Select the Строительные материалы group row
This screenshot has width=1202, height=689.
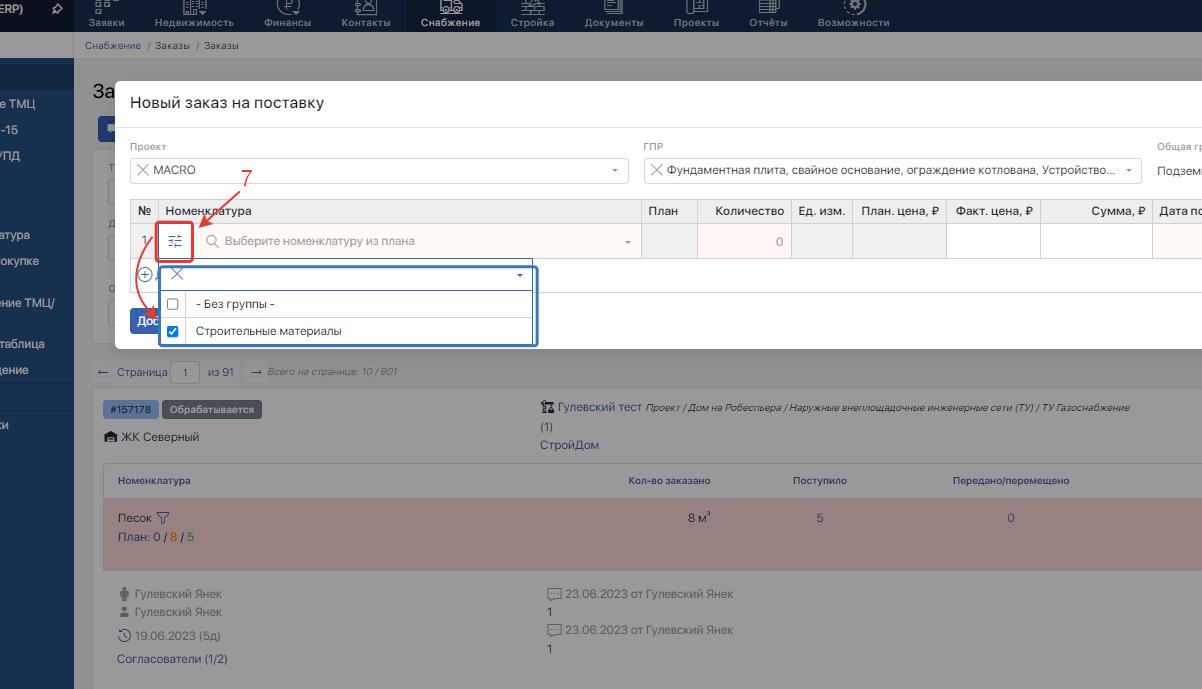tap(346, 331)
